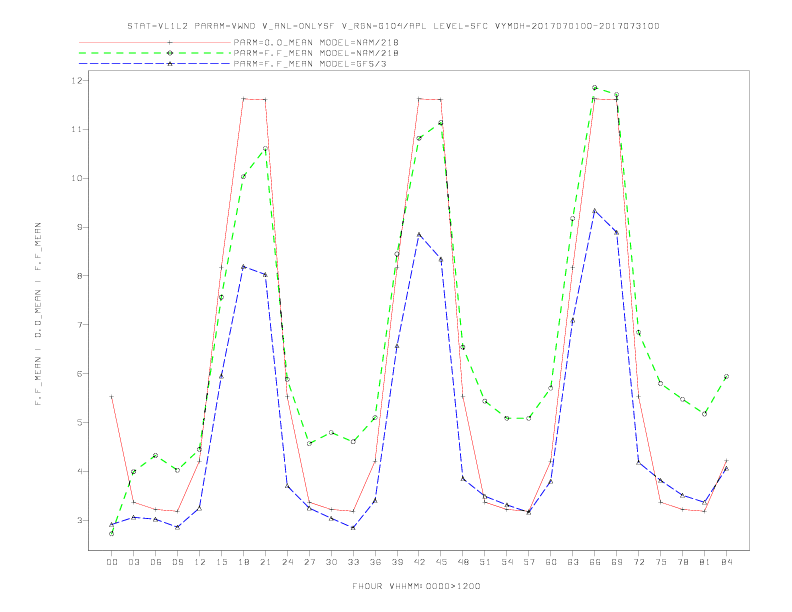This screenshot has width=792, height=612.
Task: Click x-axis tick label 15
Action: coord(221,562)
